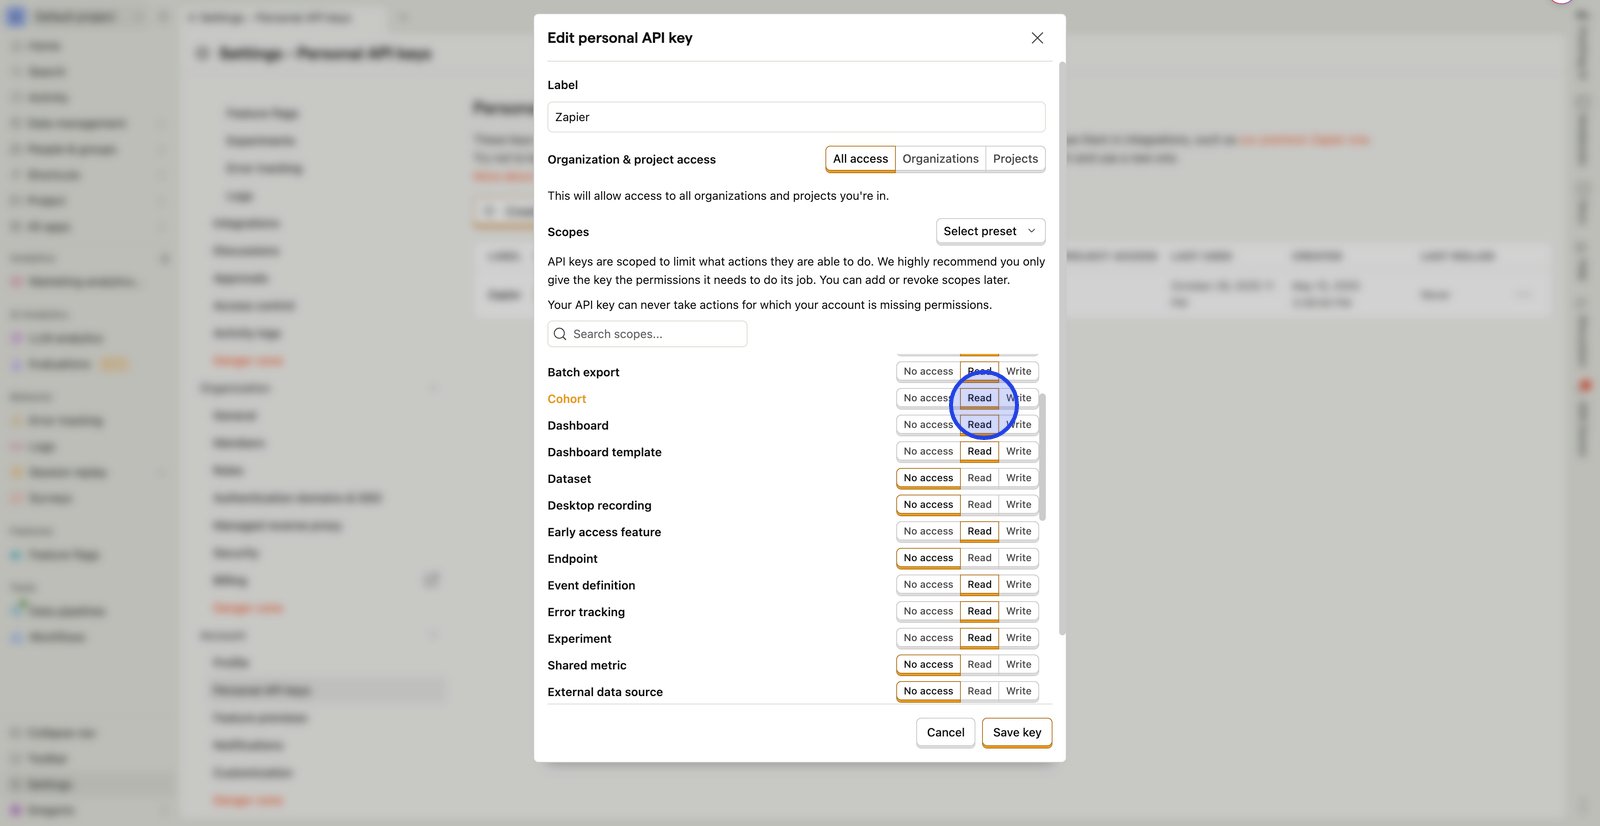Click the magnifier icon in scopes search
Image resolution: width=1600 pixels, height=826 pixels.
point(560,334)
